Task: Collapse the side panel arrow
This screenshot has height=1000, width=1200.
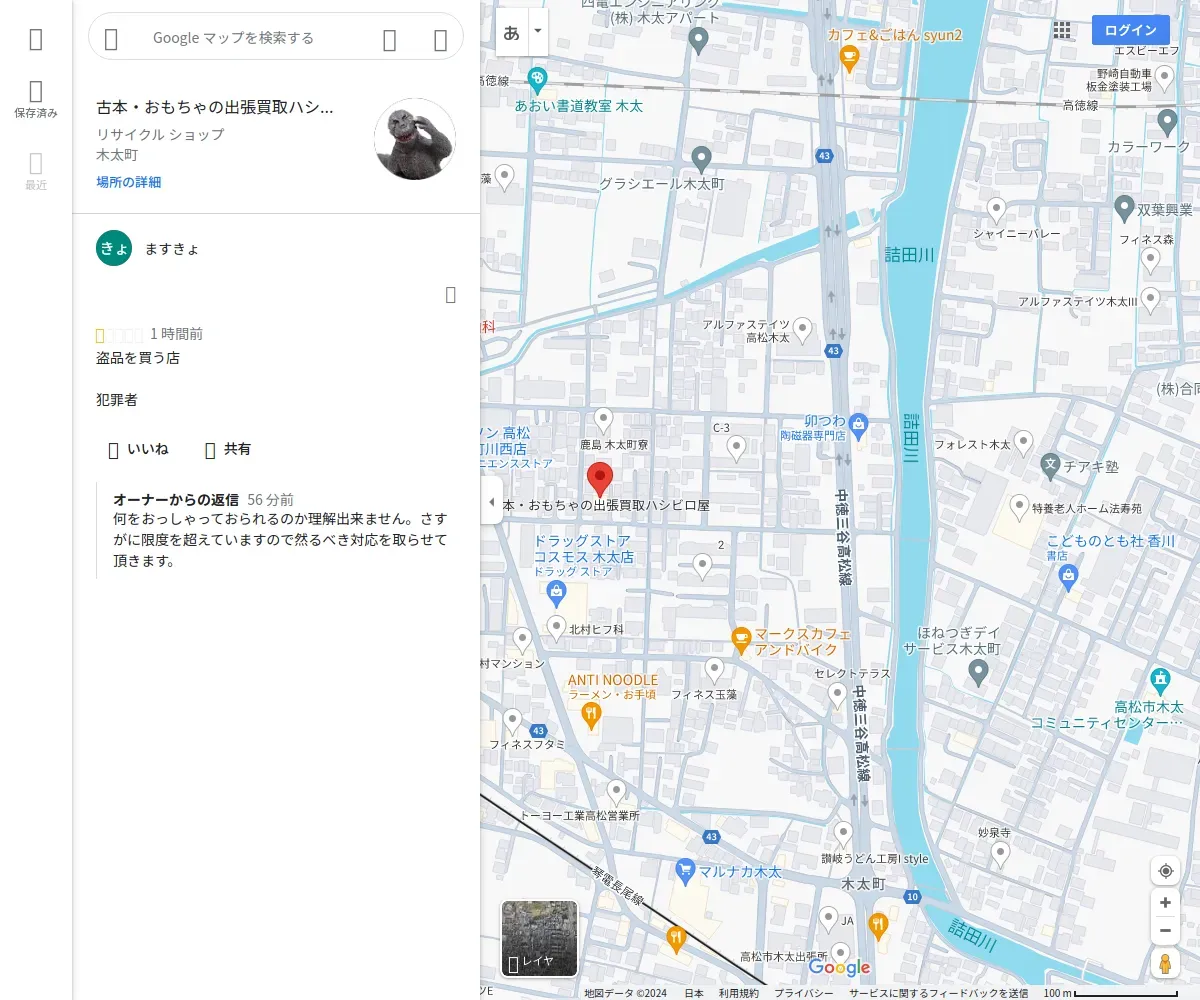Action: click(491, 502)
